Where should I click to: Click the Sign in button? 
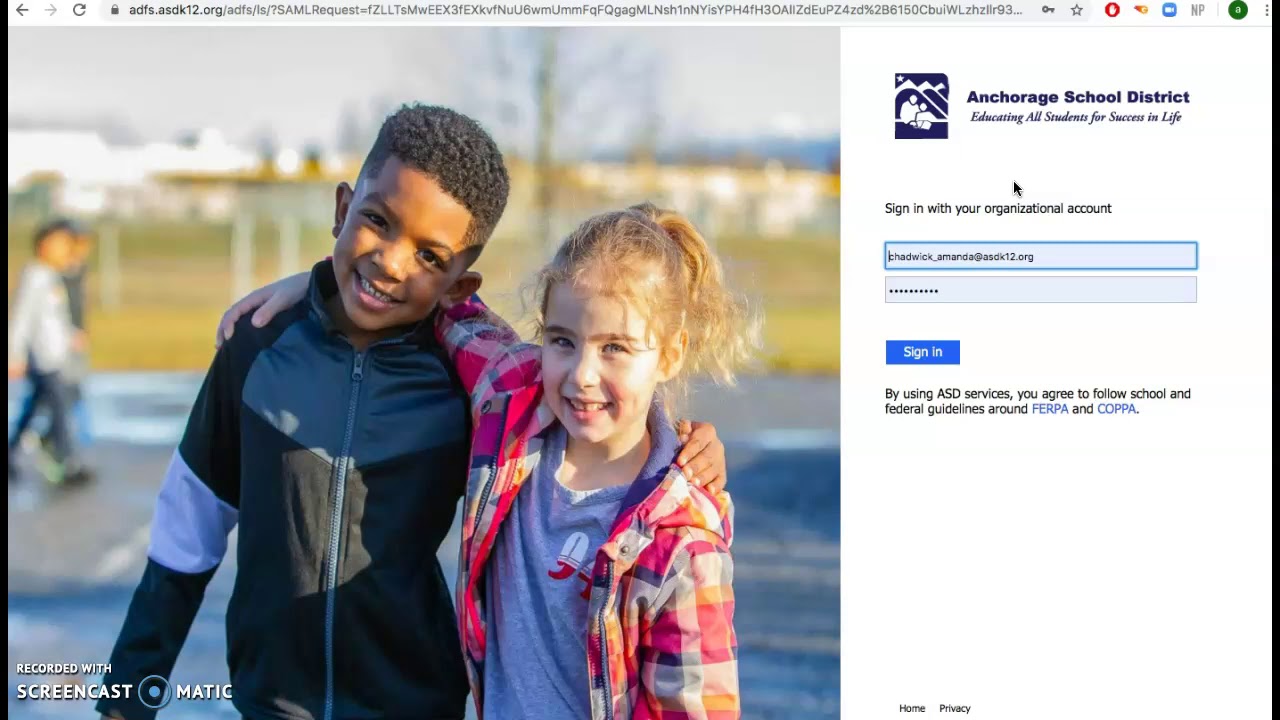click(922, 352)
